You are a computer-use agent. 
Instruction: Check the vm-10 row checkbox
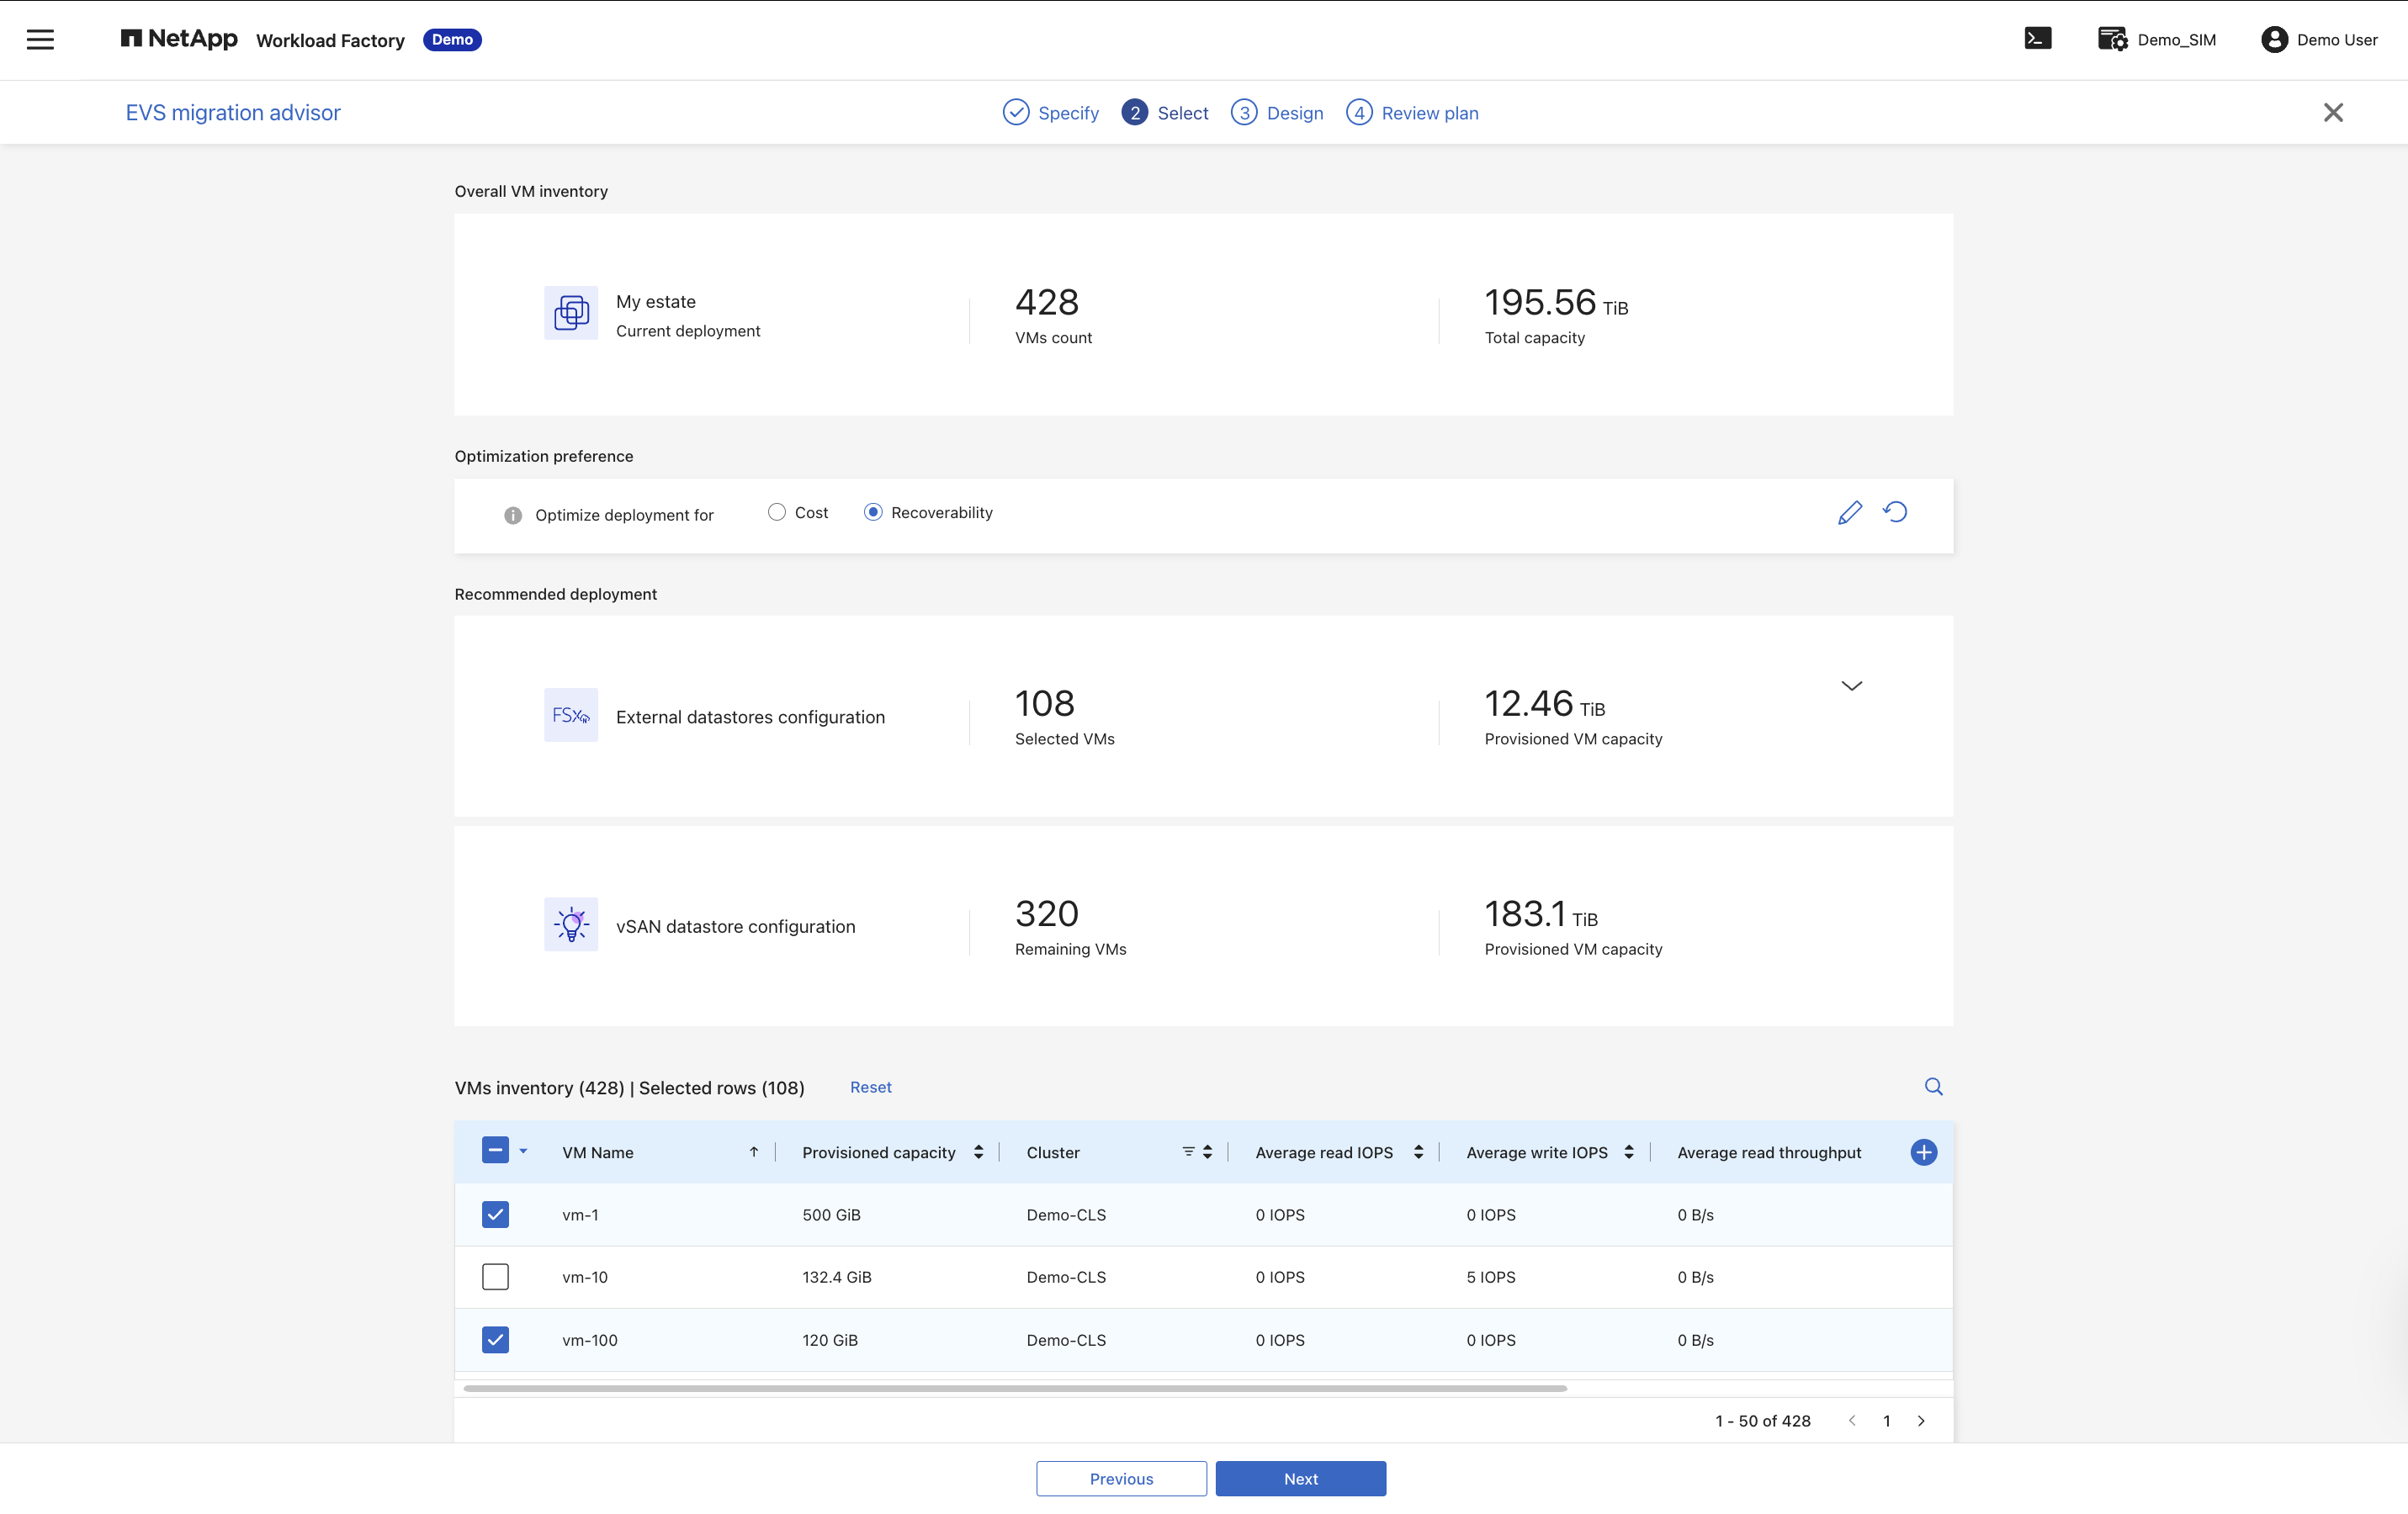[x=495, y=1277]
